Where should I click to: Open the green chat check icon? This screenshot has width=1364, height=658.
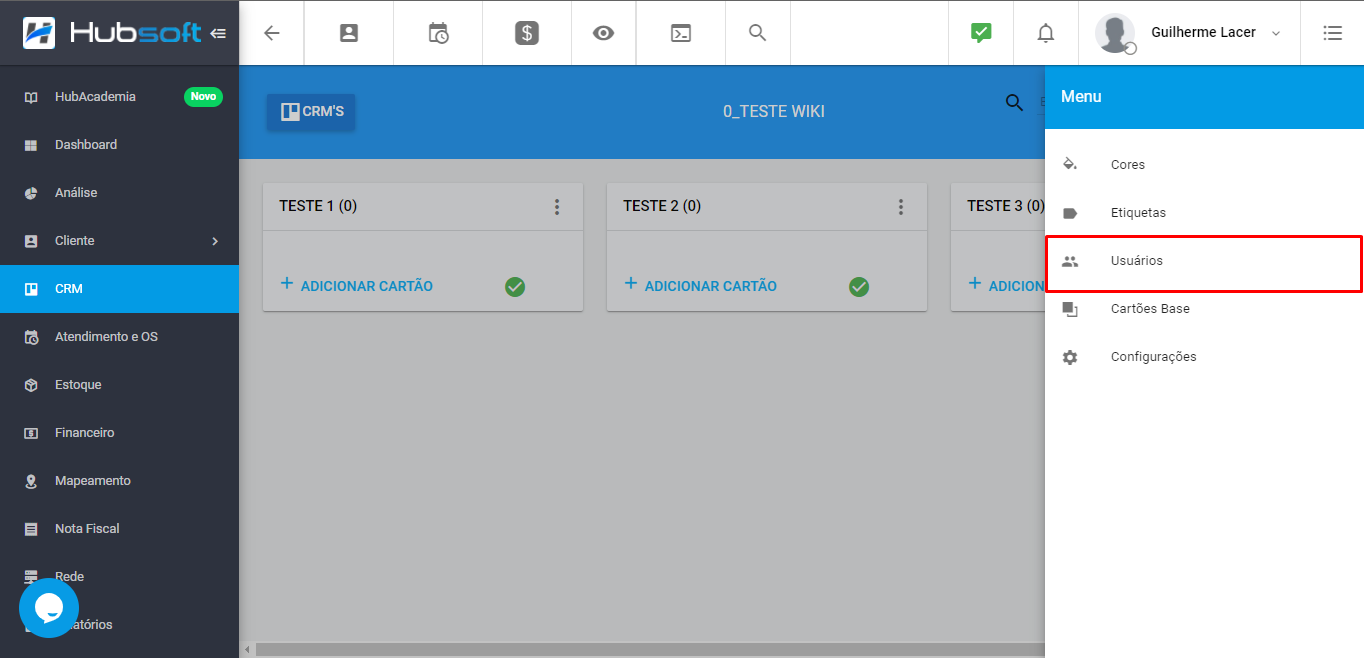click(x=981, y=33)
